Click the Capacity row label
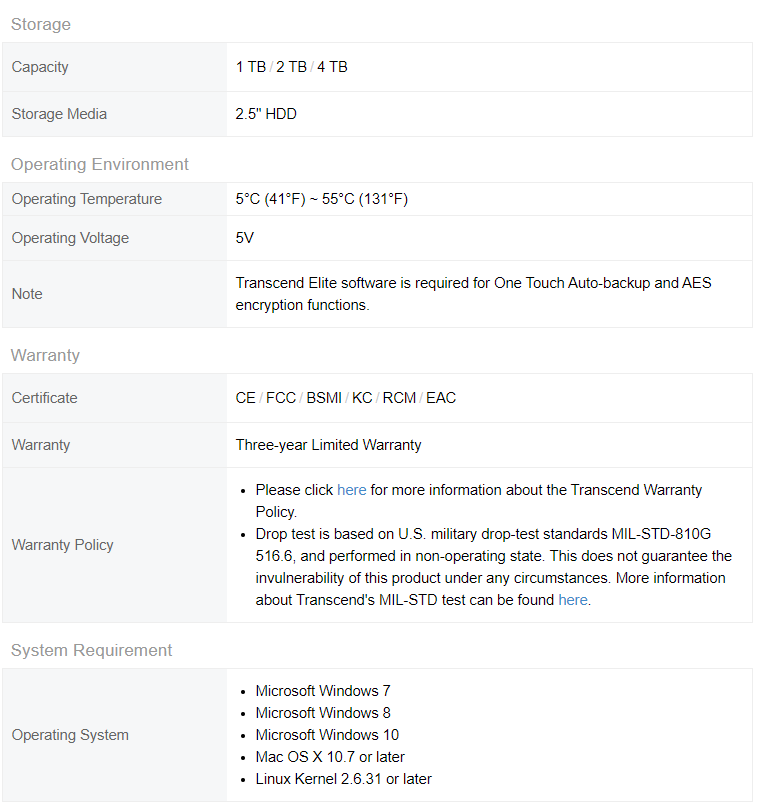The image size is (757, 807). (x=40, y=67)
